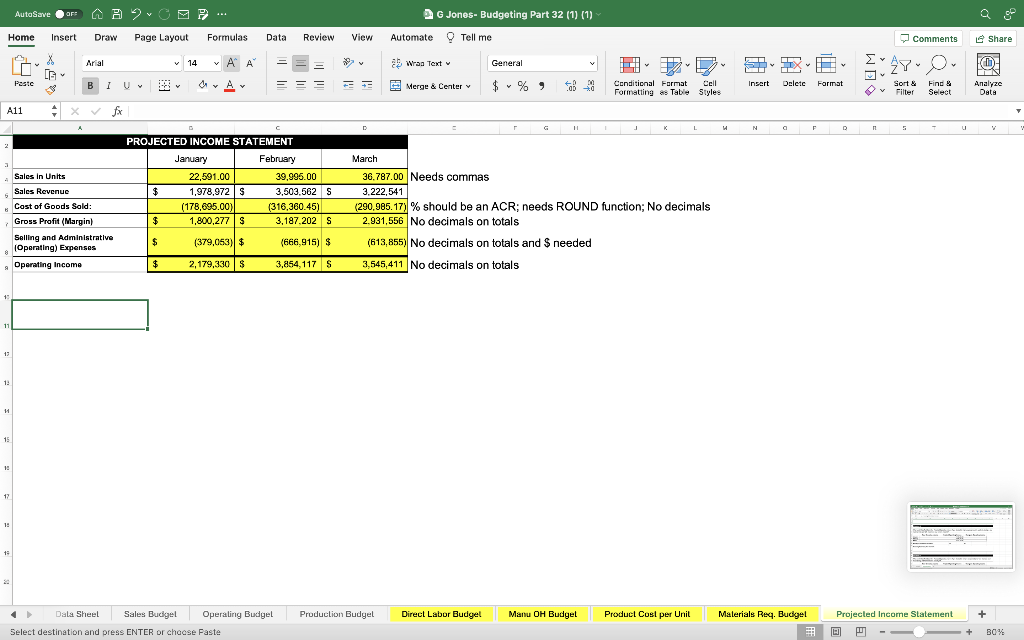Click the Share button
The image size is (1024, 640).
coord(993,39)
